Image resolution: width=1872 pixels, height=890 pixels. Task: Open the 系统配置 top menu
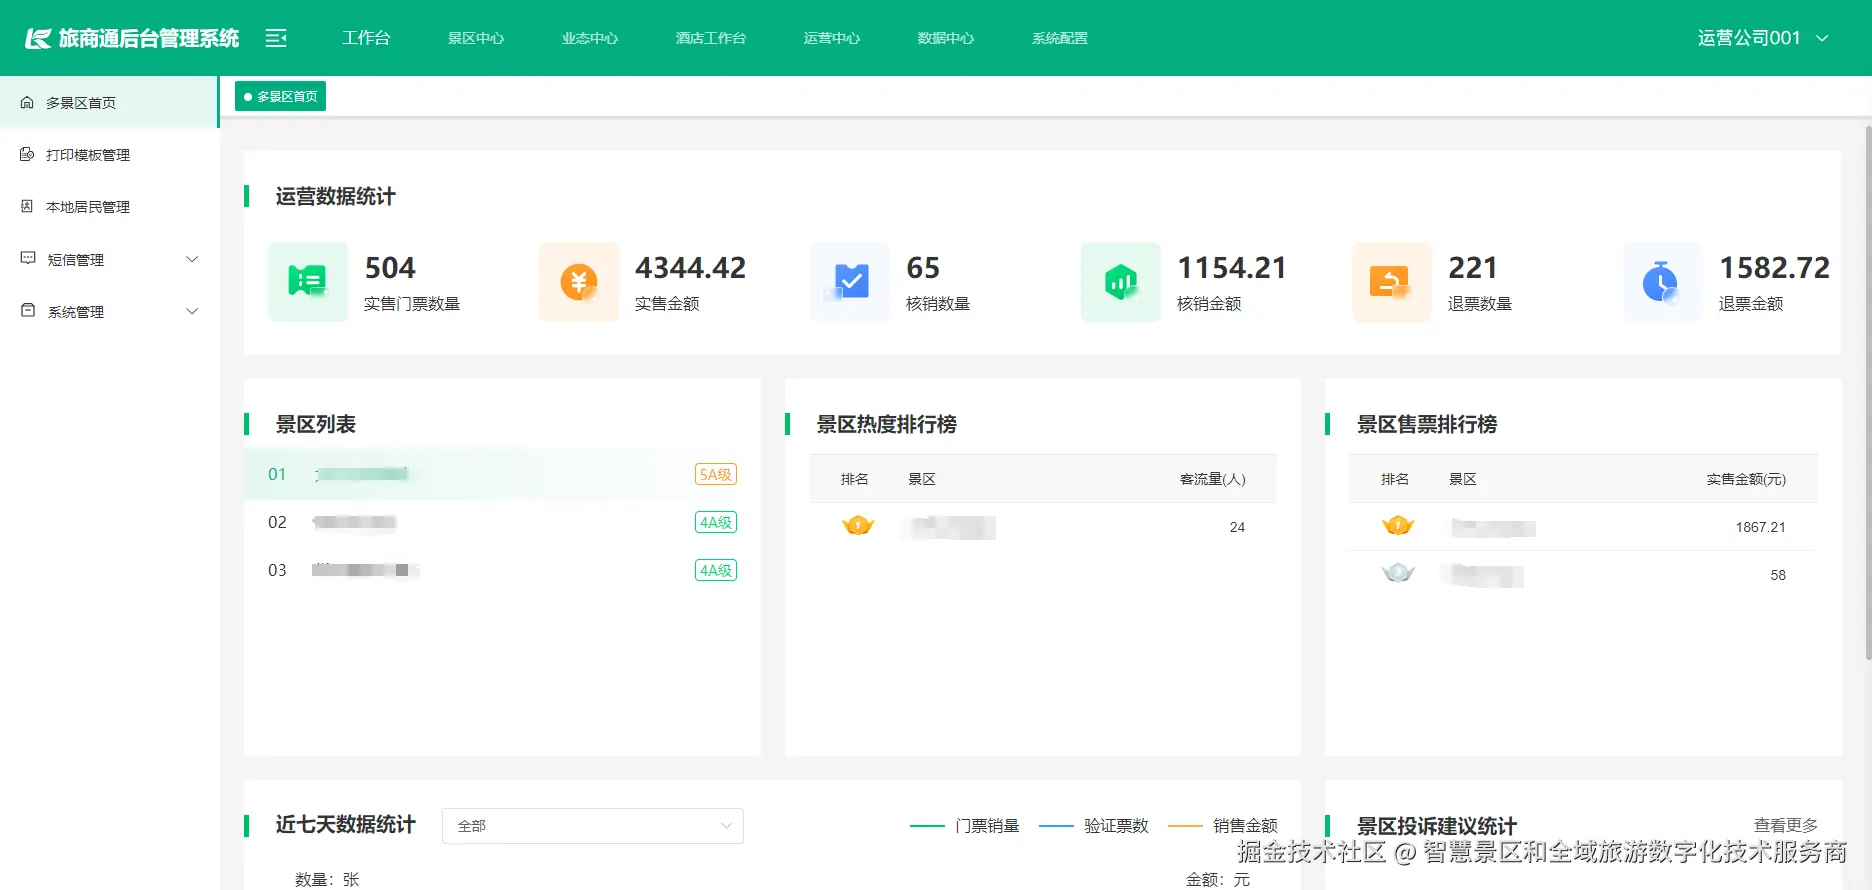point(1060,38)
